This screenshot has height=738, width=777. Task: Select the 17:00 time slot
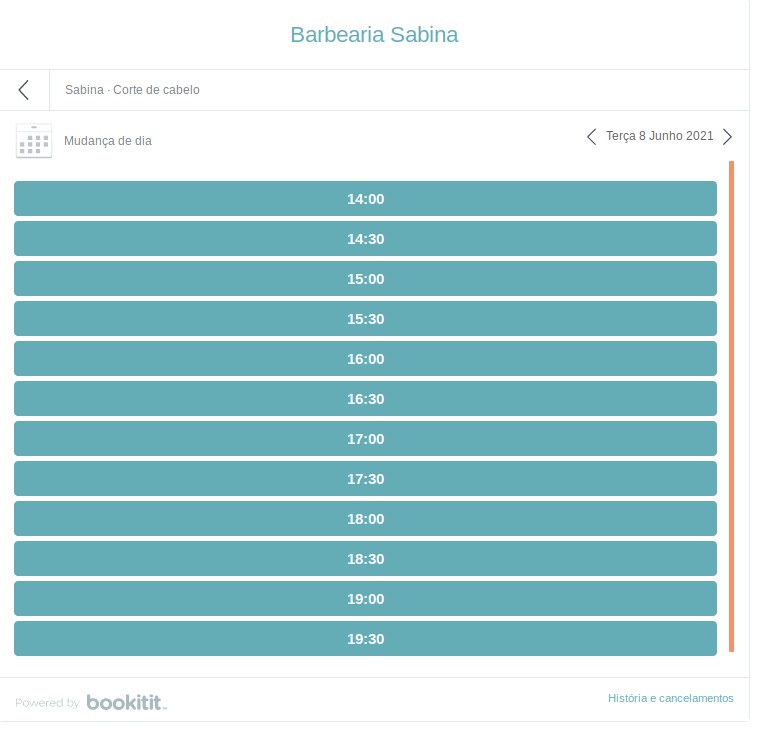(365, 439)
